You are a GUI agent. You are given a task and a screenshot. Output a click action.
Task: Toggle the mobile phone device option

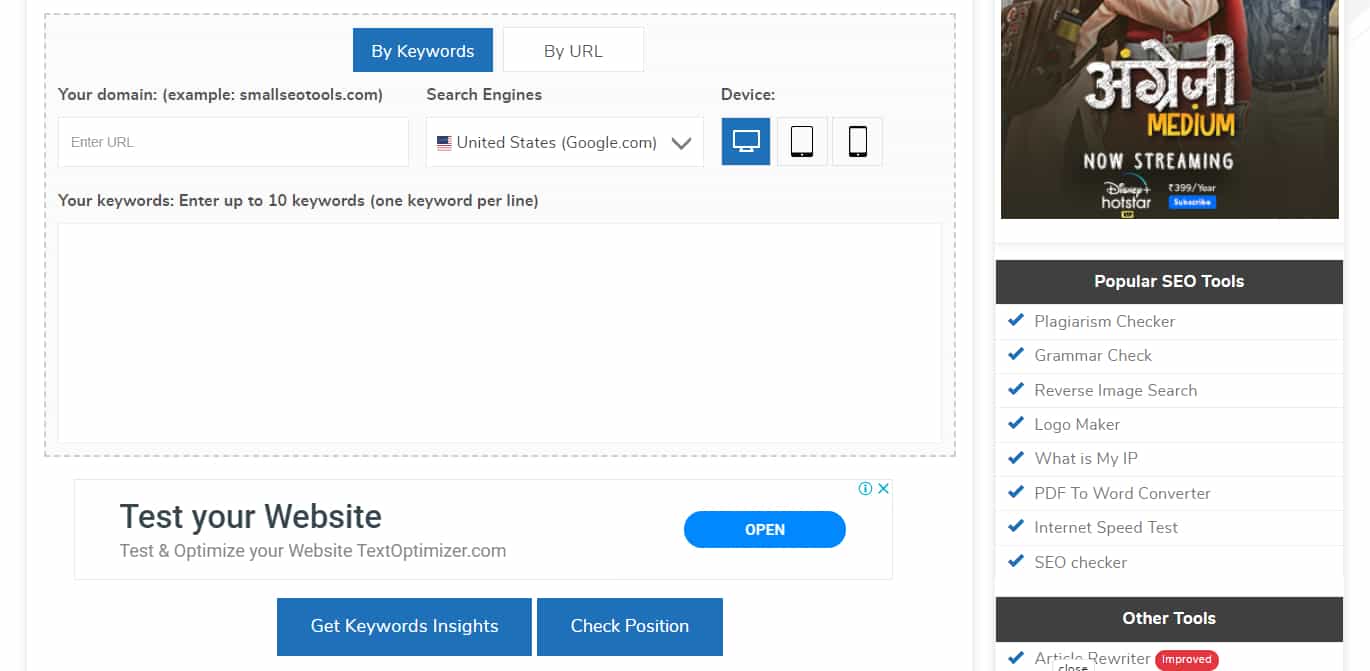tap(856, 141)
